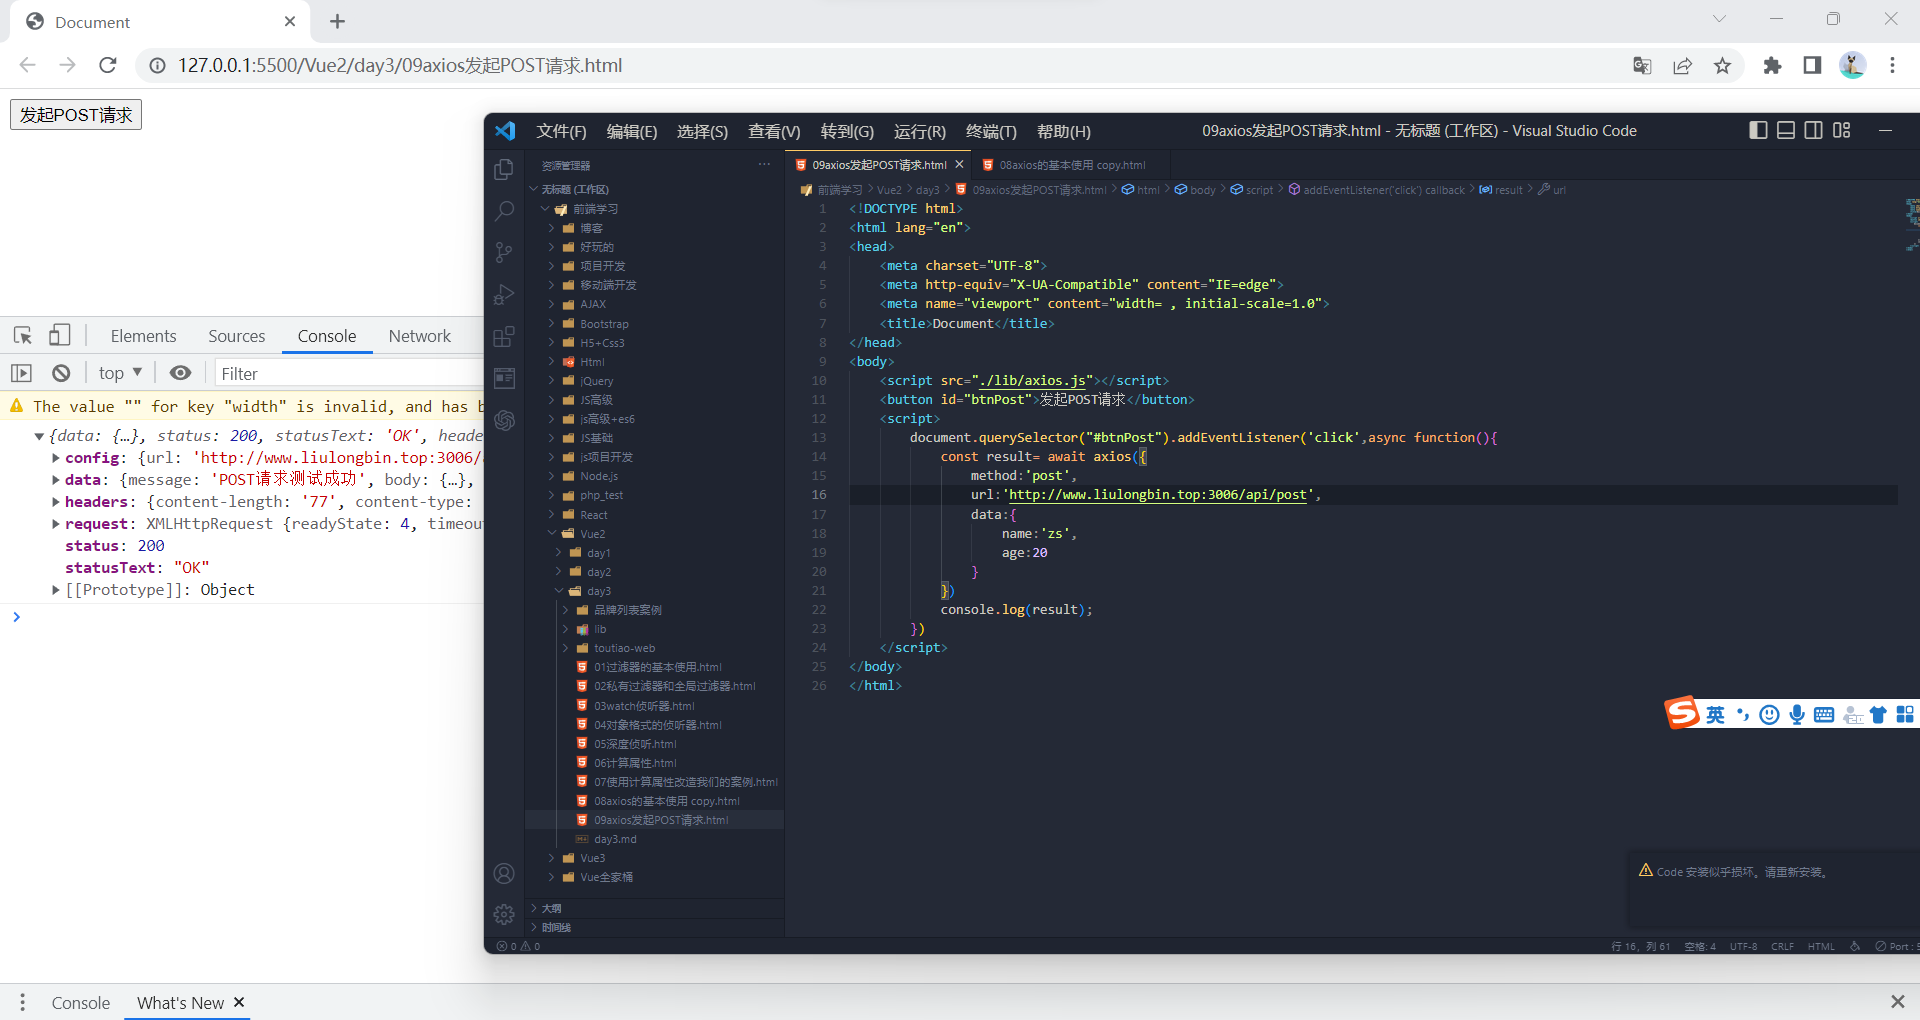The image size is (1920, 1020).
Task: Expand the config object in console output
Action: [55, 457]
